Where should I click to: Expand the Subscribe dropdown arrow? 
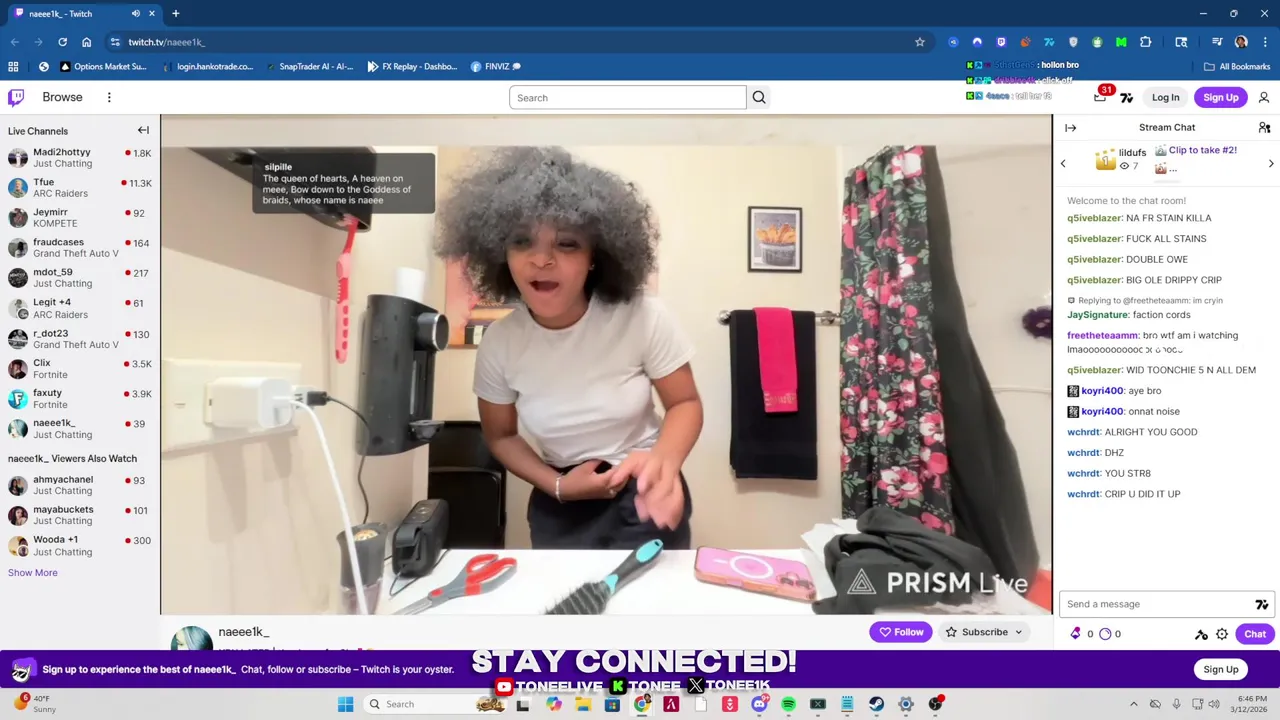coord(1019,632)
